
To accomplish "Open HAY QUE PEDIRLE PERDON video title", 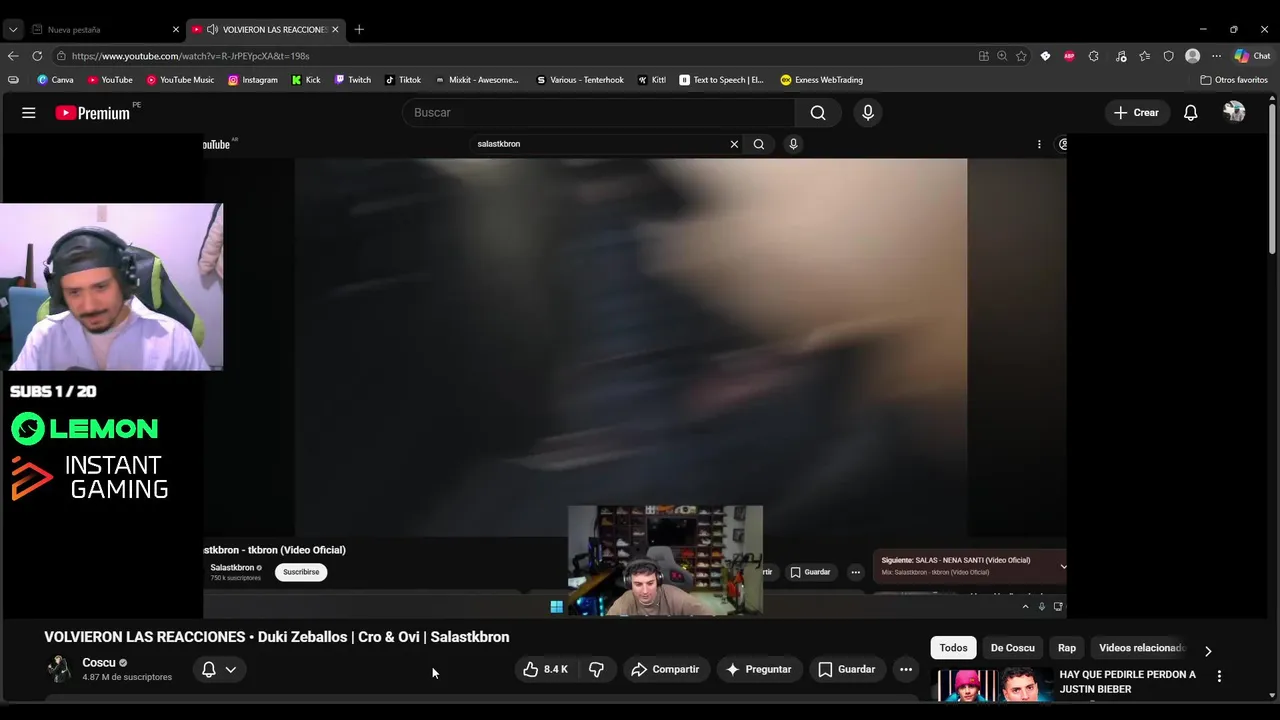I will (x=1127, y=682).
